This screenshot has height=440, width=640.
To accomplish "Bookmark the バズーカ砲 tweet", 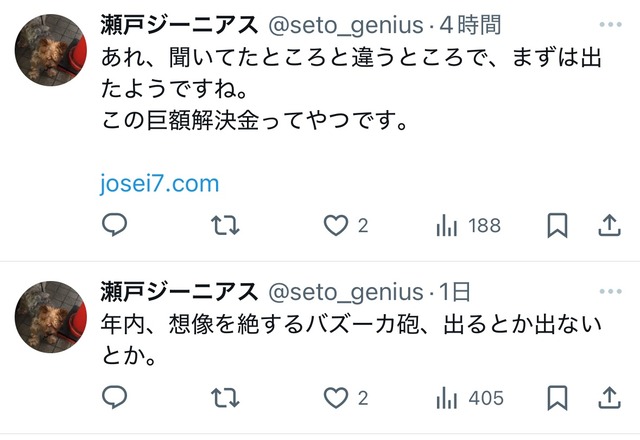I will pyautogui.click(x=558, y=398).
